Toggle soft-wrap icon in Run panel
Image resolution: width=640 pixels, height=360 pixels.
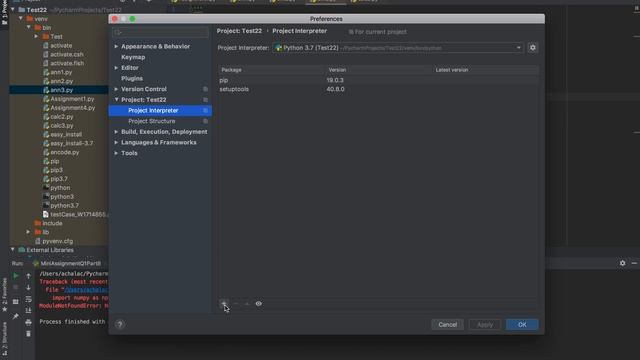(x=28, y=299)
